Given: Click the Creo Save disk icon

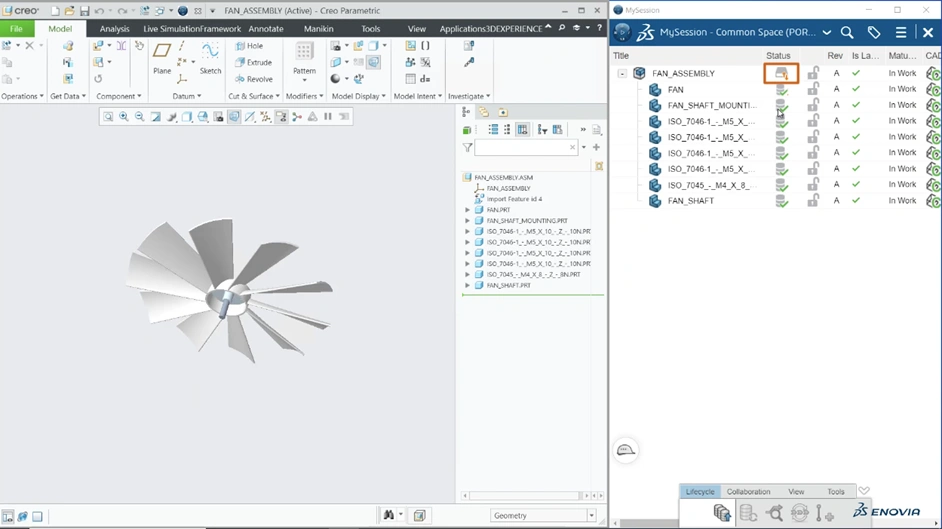Looking at the screenshot, I should click(x=84, y=11).
